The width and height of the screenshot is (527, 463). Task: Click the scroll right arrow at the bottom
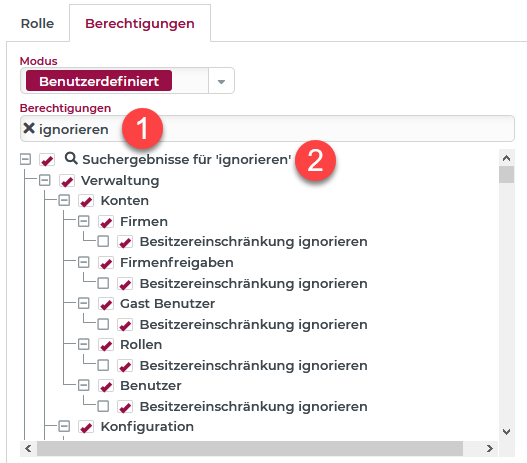490,449
